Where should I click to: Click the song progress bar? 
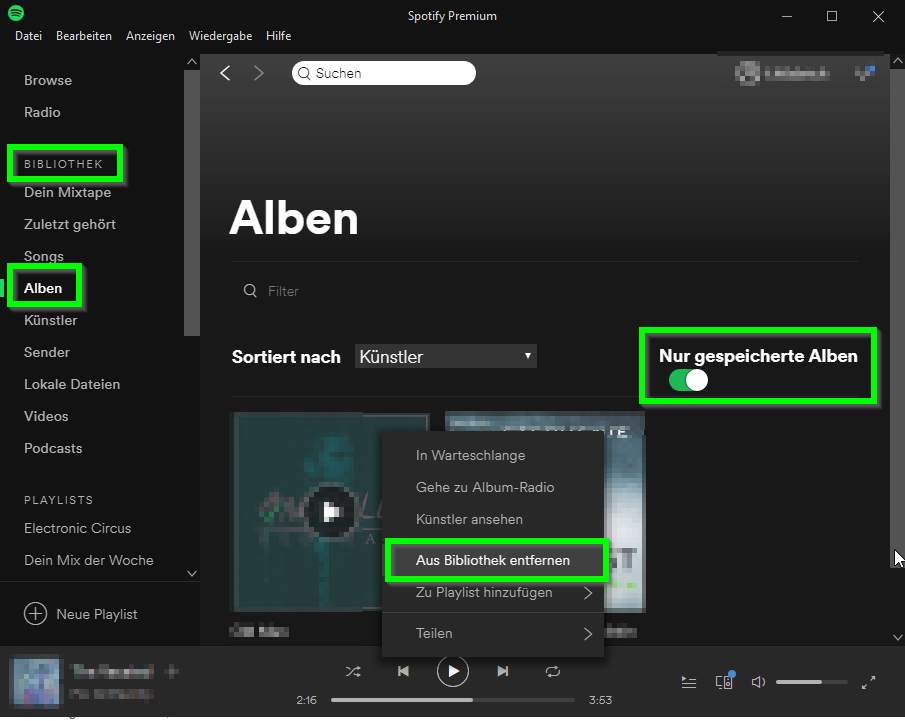(452, 700)
